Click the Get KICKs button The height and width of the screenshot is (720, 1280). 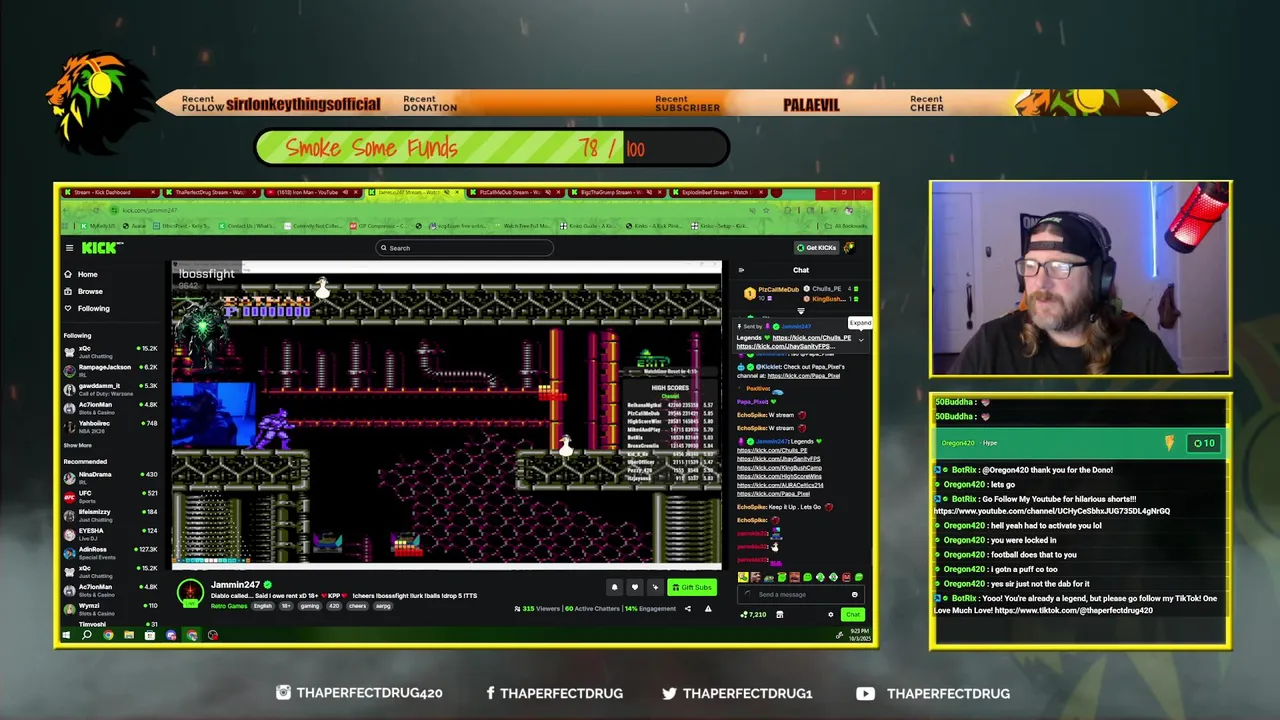[817, 248]
